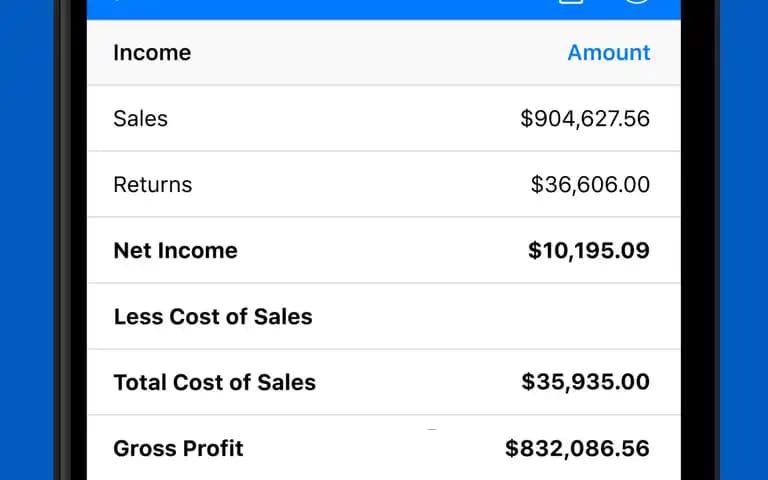Select the Total Cost of Sales label
This screenshot has width=768, height=480.
click(x=214, y=382)
